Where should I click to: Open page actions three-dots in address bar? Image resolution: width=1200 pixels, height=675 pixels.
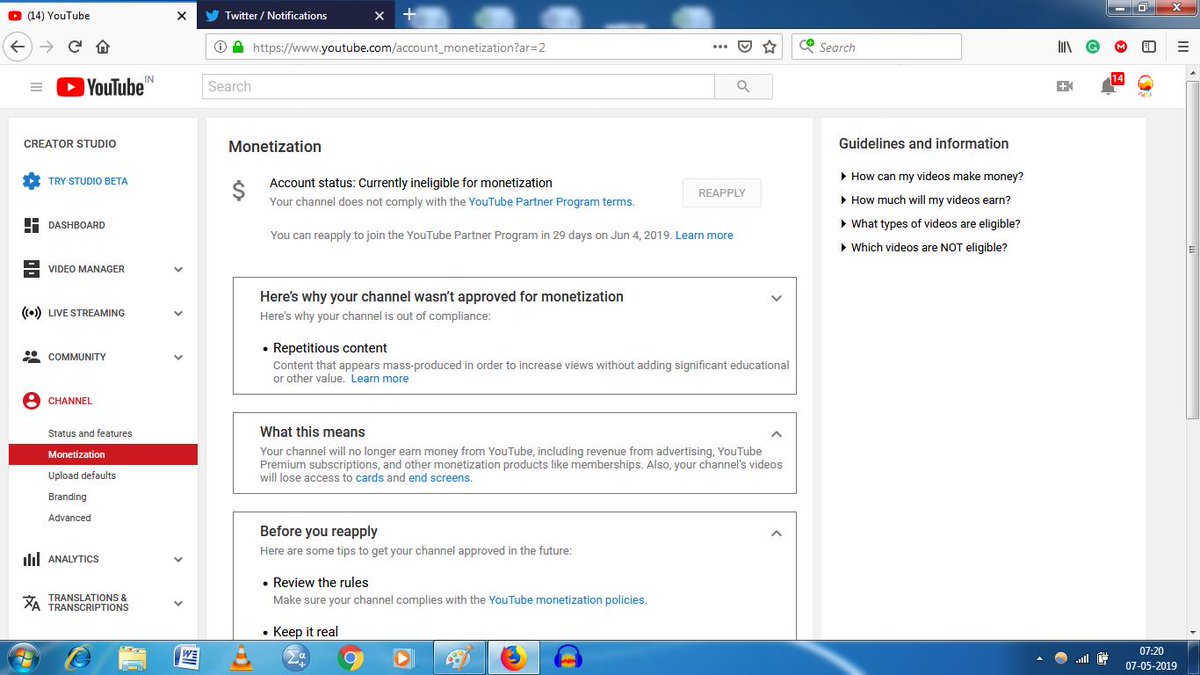click(x=721, y=47)
